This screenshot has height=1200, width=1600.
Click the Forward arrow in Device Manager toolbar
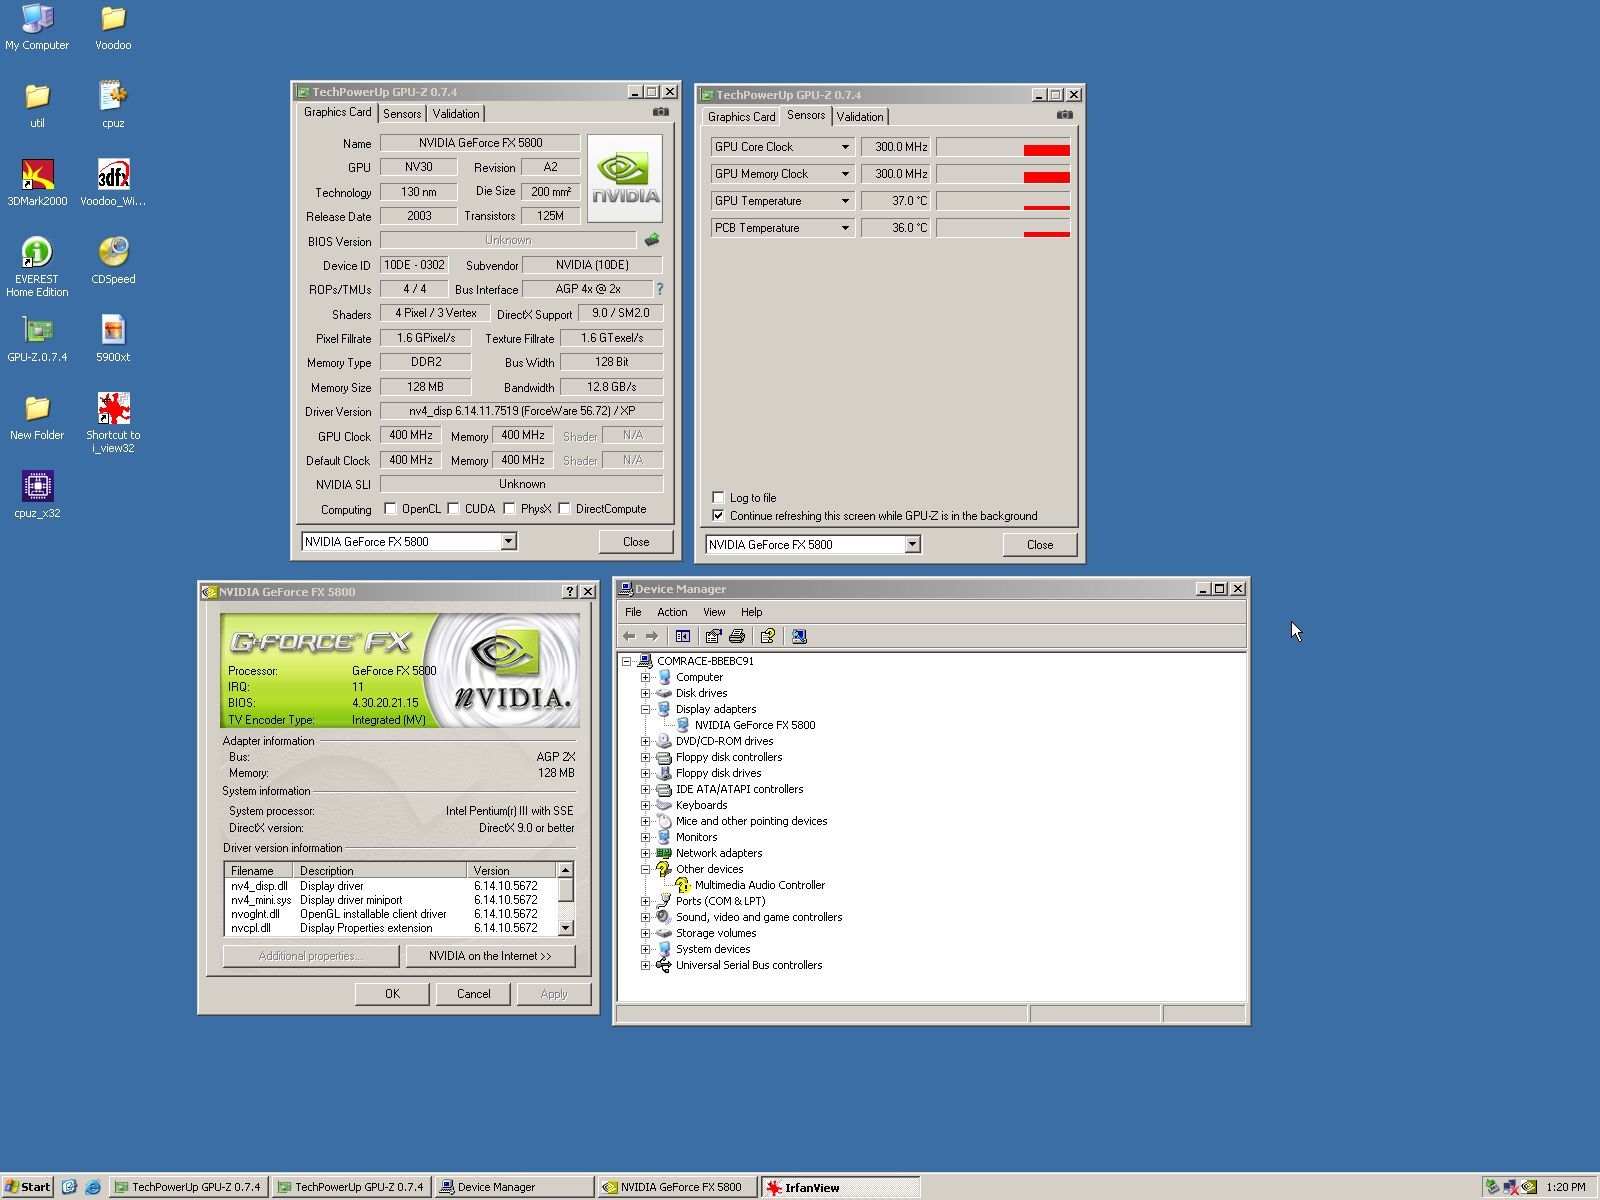(x=652, y=636)
